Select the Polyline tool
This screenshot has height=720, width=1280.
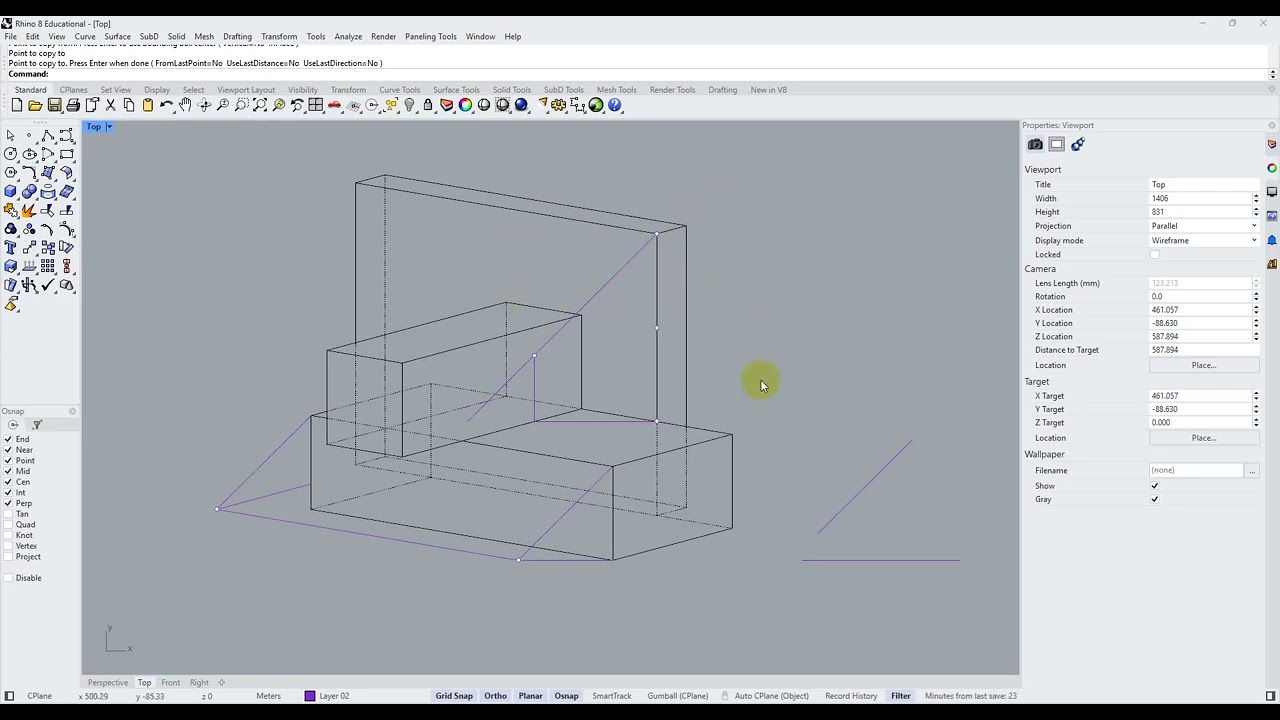pyautogui.click(x=48, y=135)
